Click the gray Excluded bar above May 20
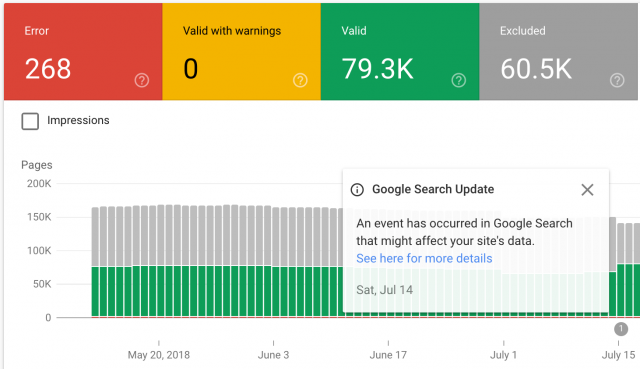Viewport: 640px width, 369px height. [161, 236]
